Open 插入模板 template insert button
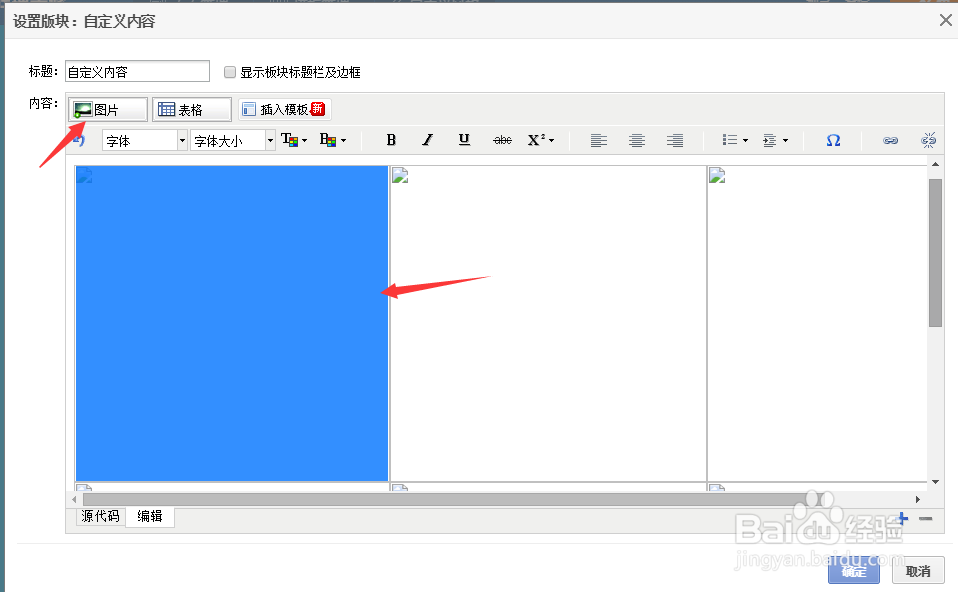 coord(285,109)
